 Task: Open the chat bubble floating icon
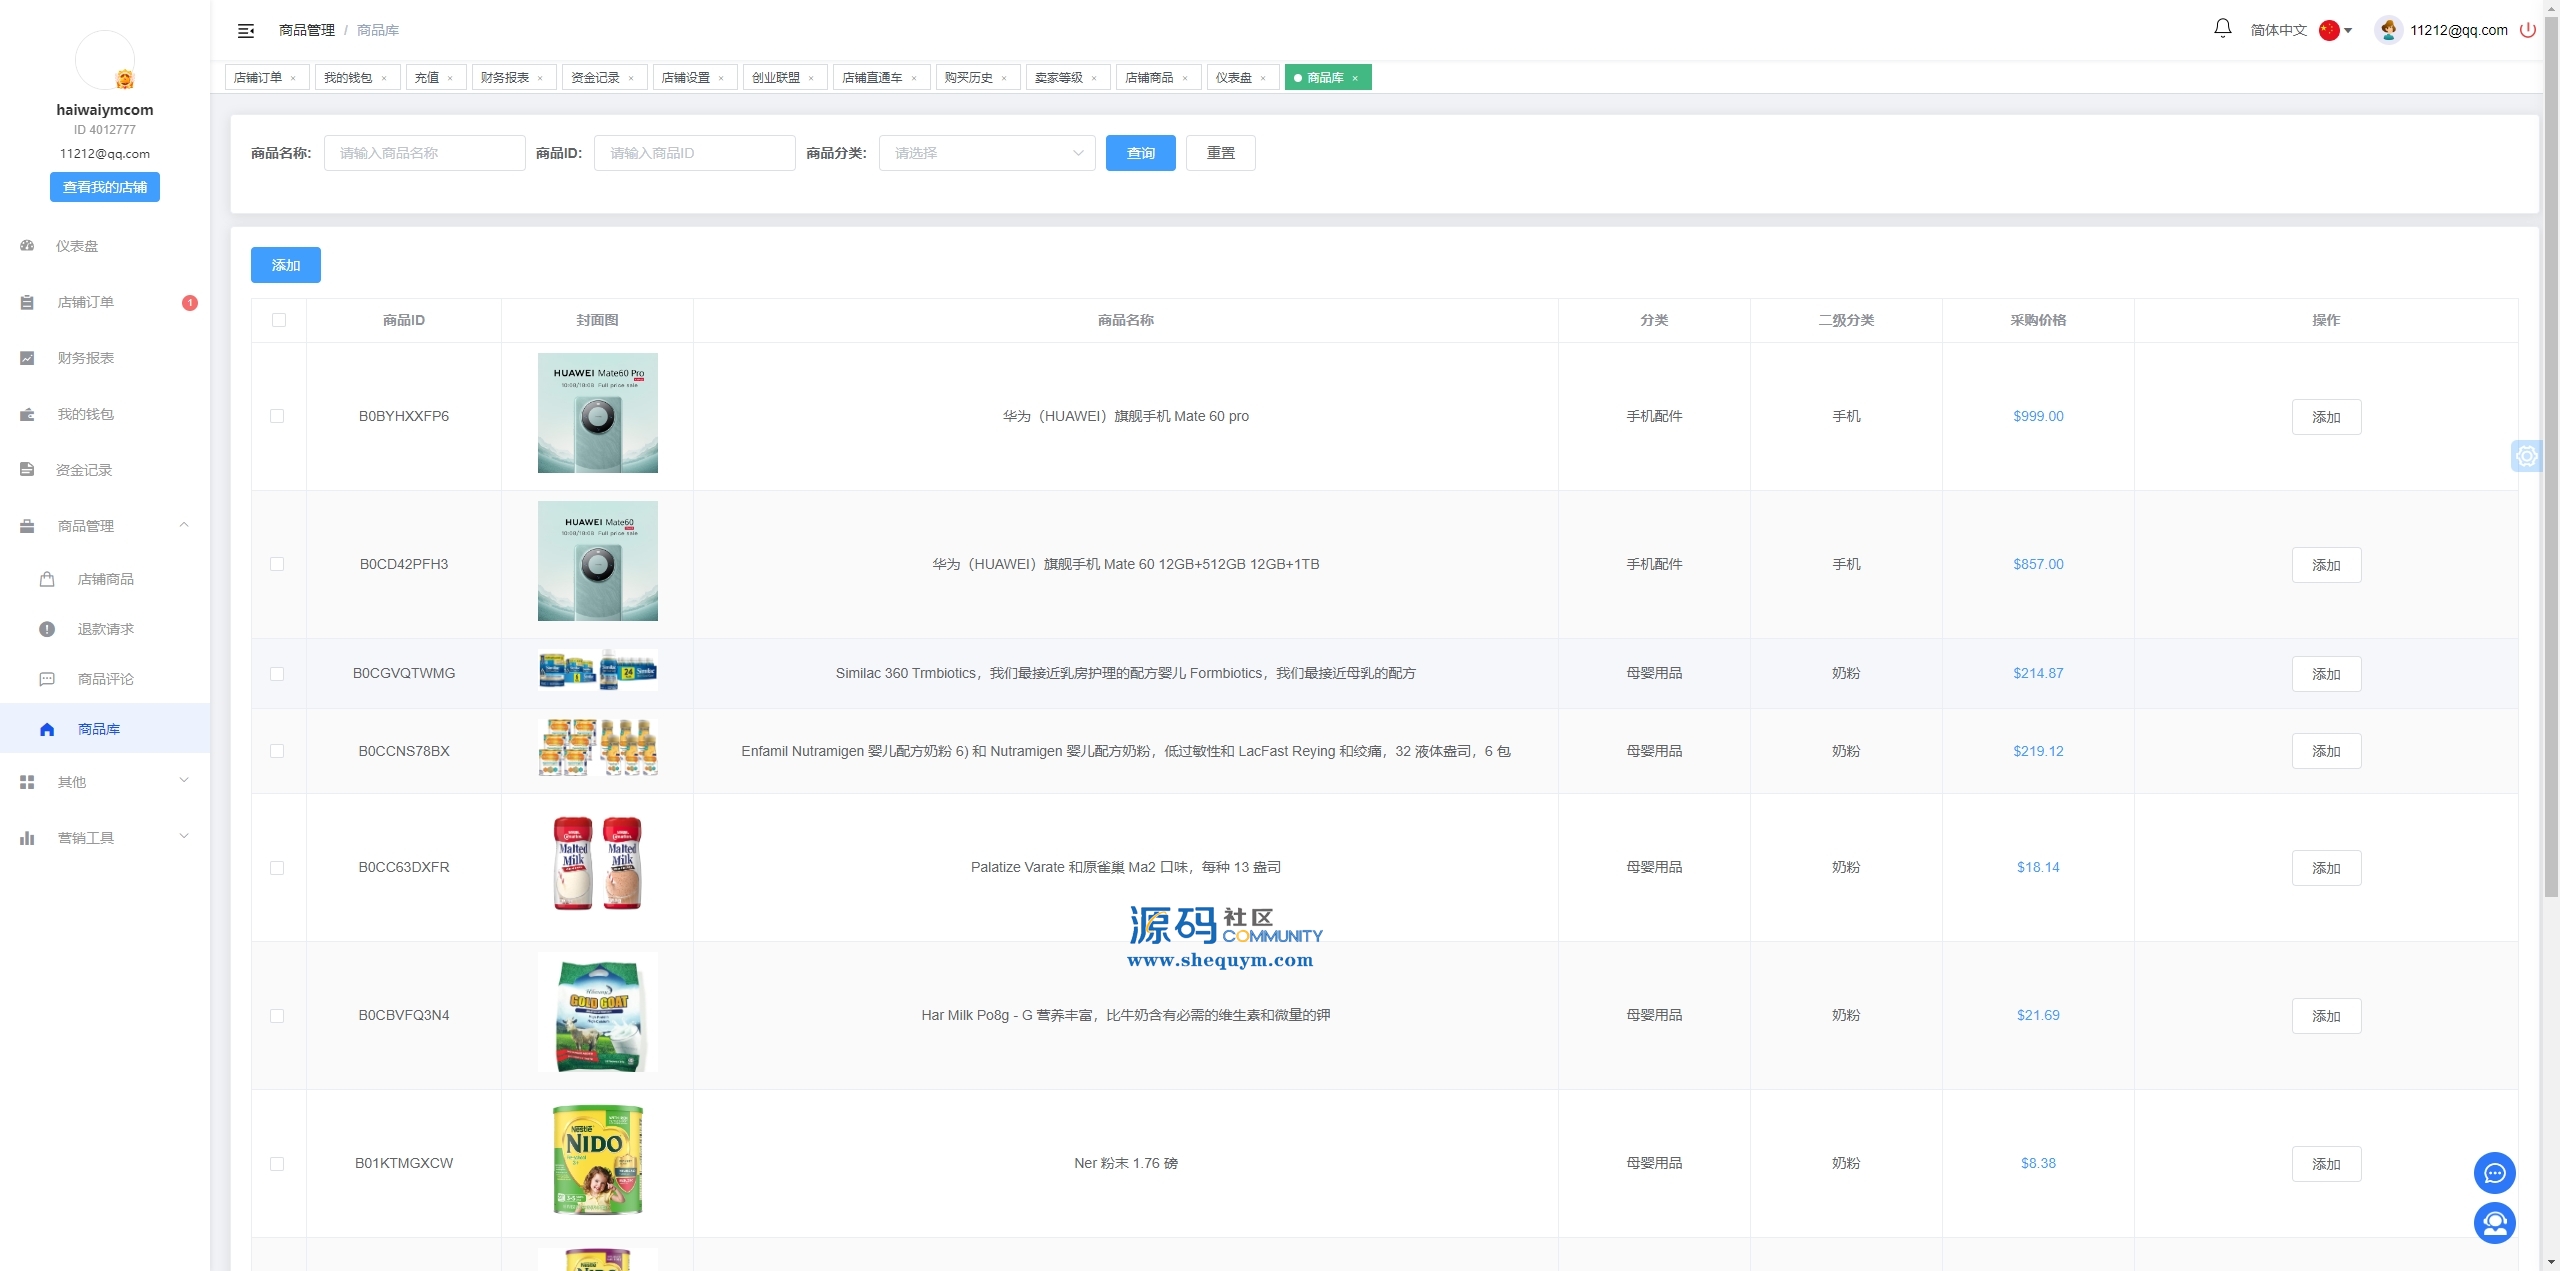point(2494,1173)
